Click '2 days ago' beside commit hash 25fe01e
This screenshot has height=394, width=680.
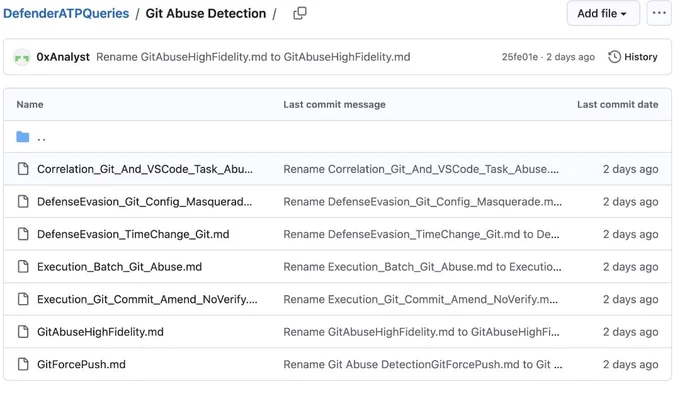tap(570, 57)
